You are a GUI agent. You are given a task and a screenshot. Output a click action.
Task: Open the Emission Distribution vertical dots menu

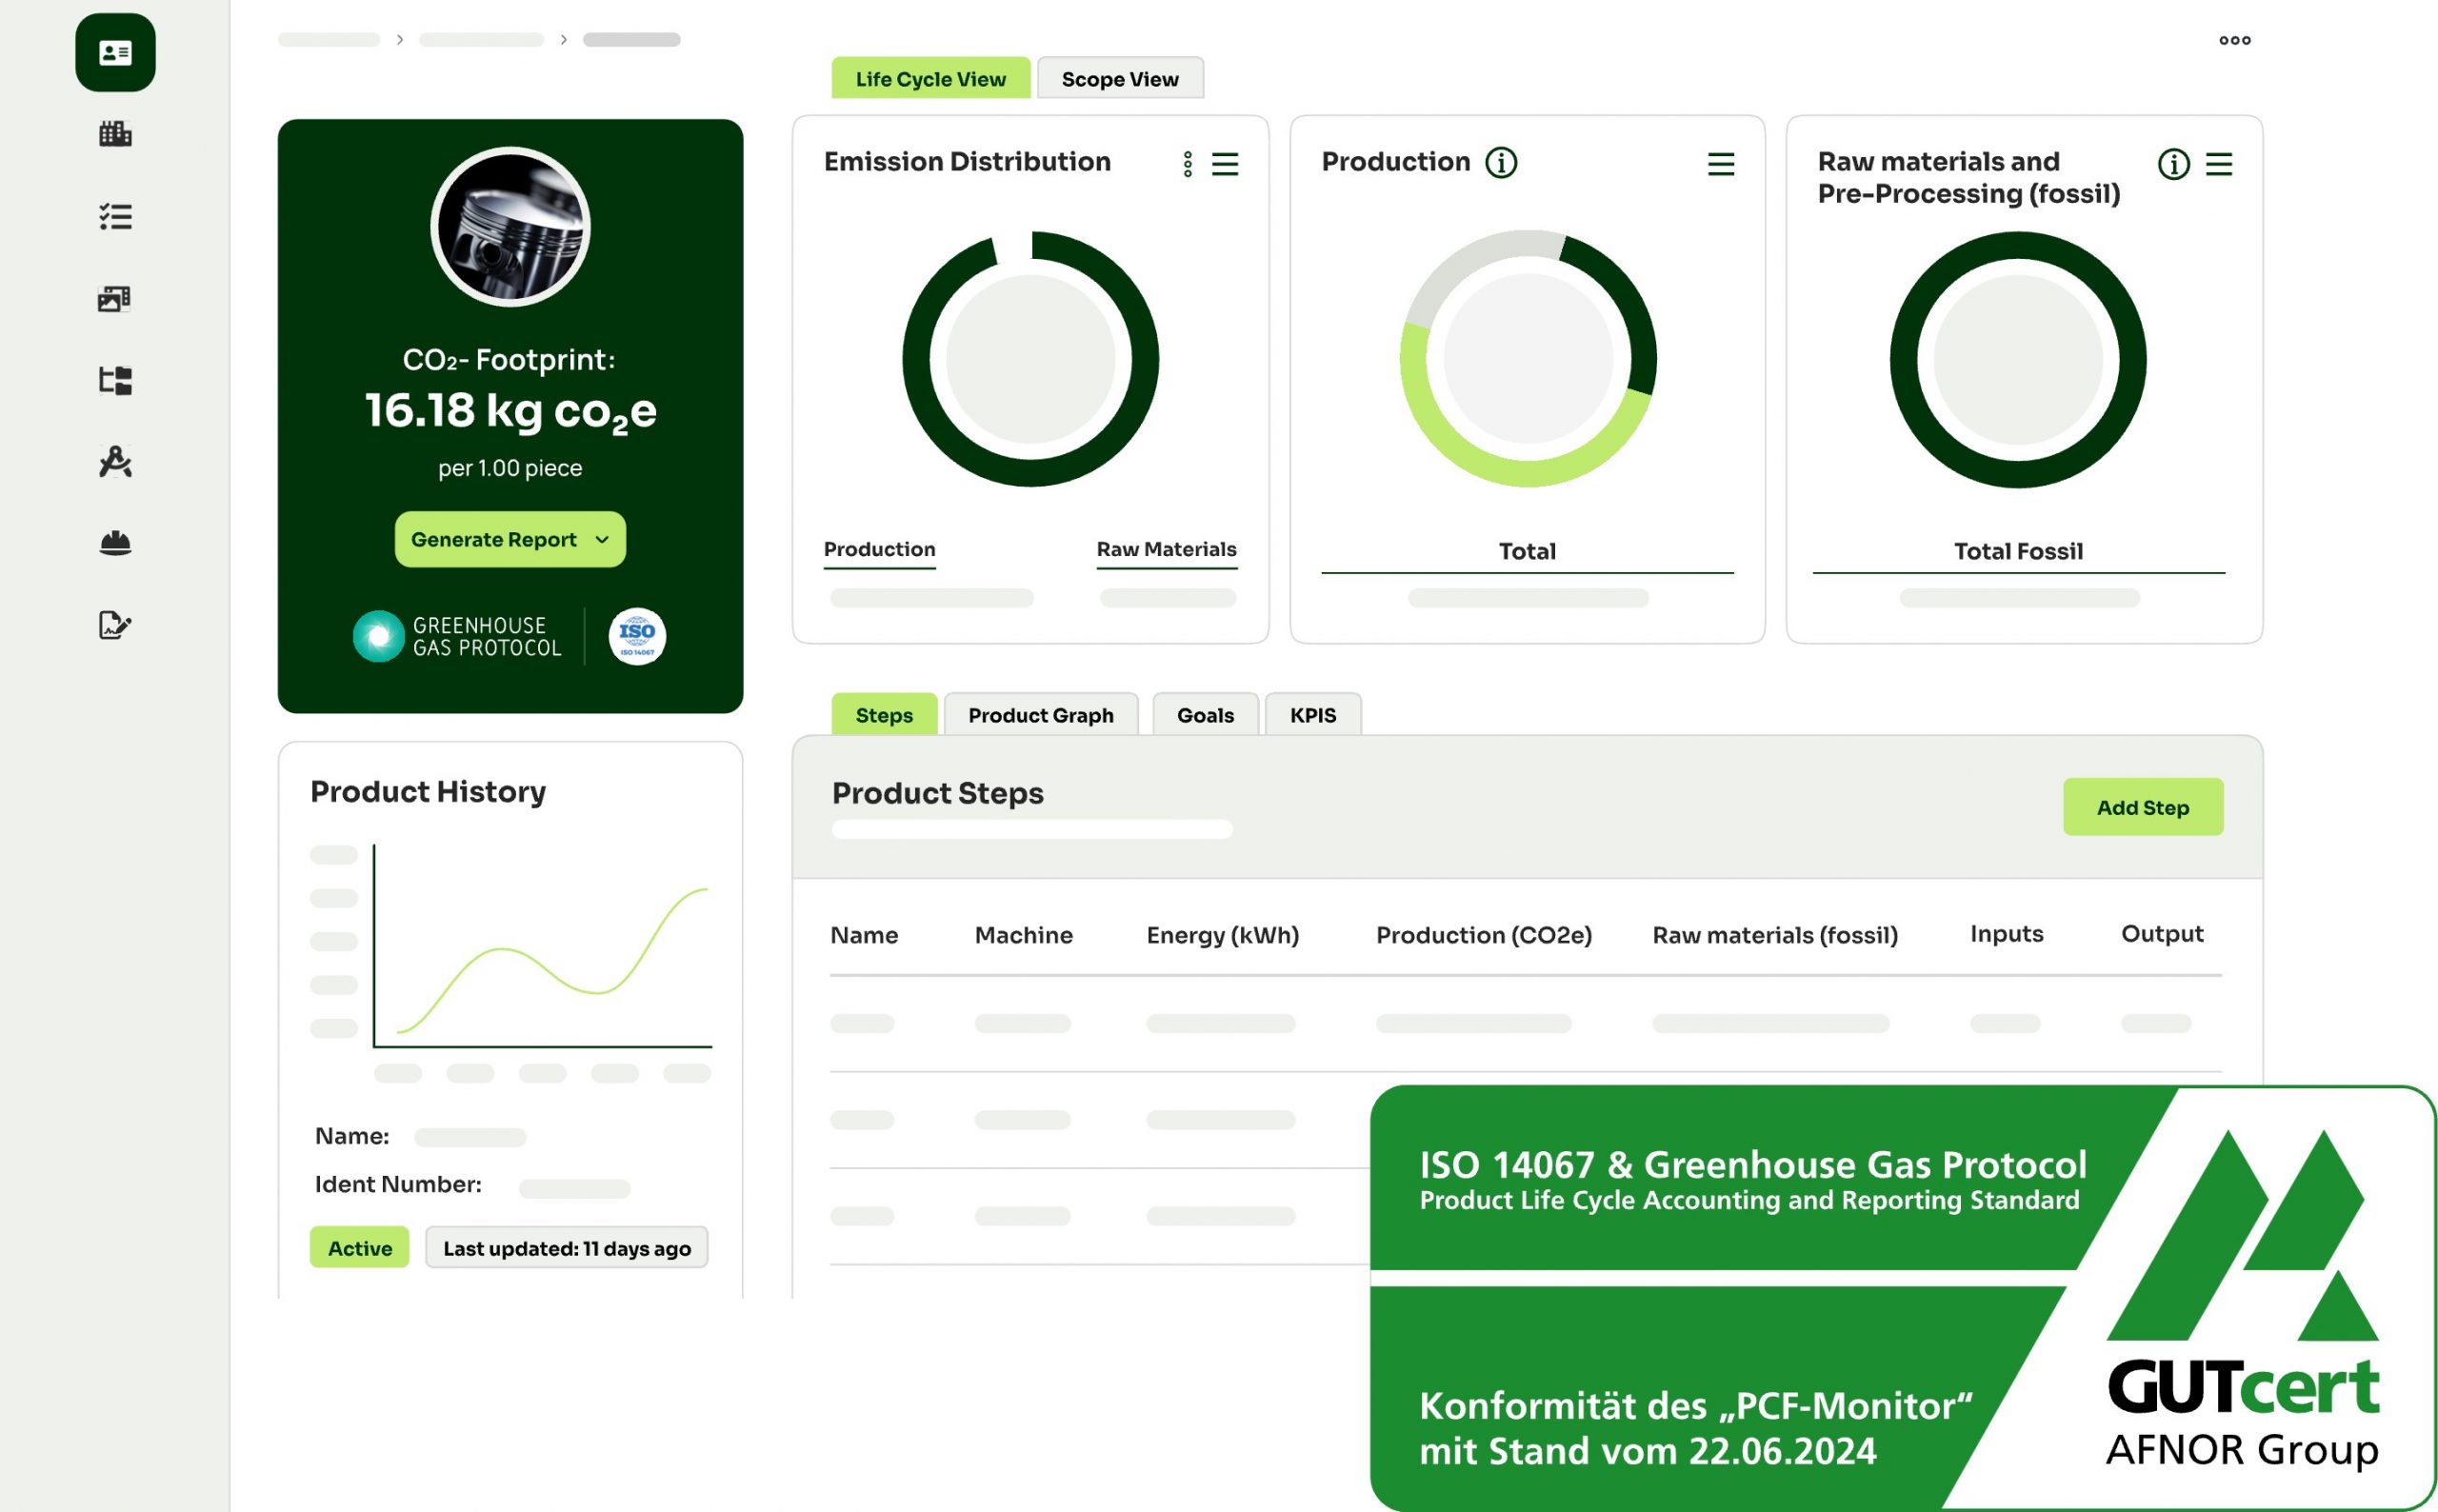point(1187,164)
